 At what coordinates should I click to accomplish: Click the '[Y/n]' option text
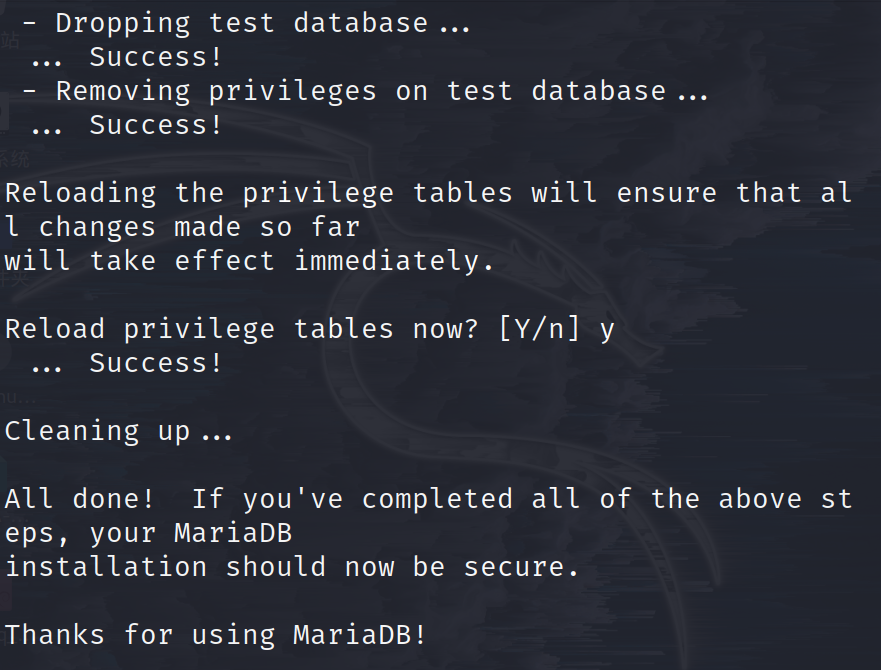click(x=539, y=329)
